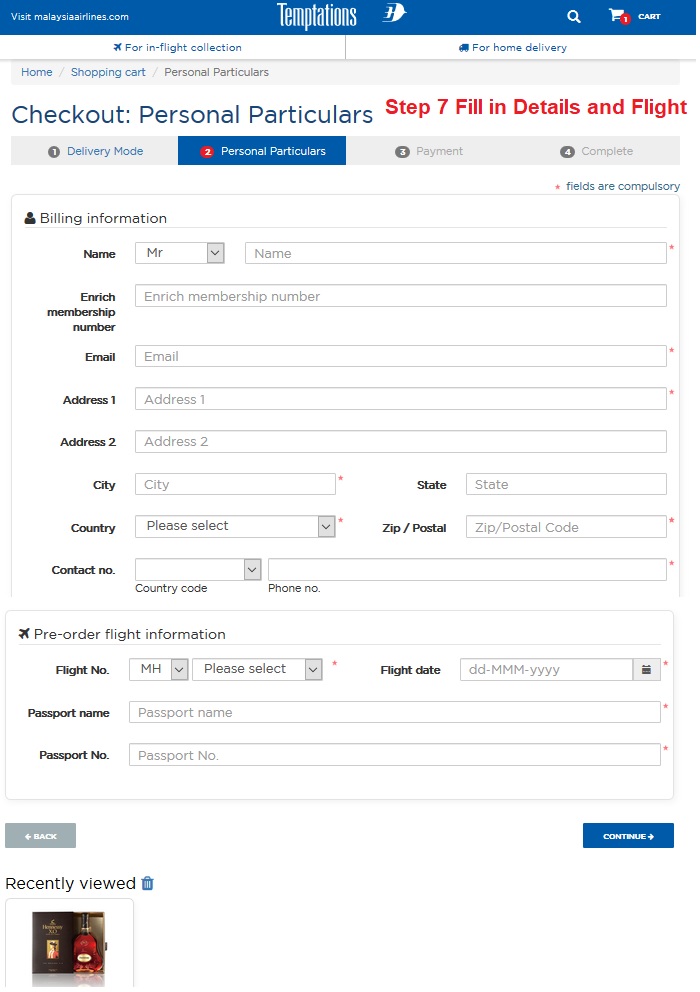Expand the Mr title dropdown
The height and width of the screenshot is (992, 700).
point(180,254)
